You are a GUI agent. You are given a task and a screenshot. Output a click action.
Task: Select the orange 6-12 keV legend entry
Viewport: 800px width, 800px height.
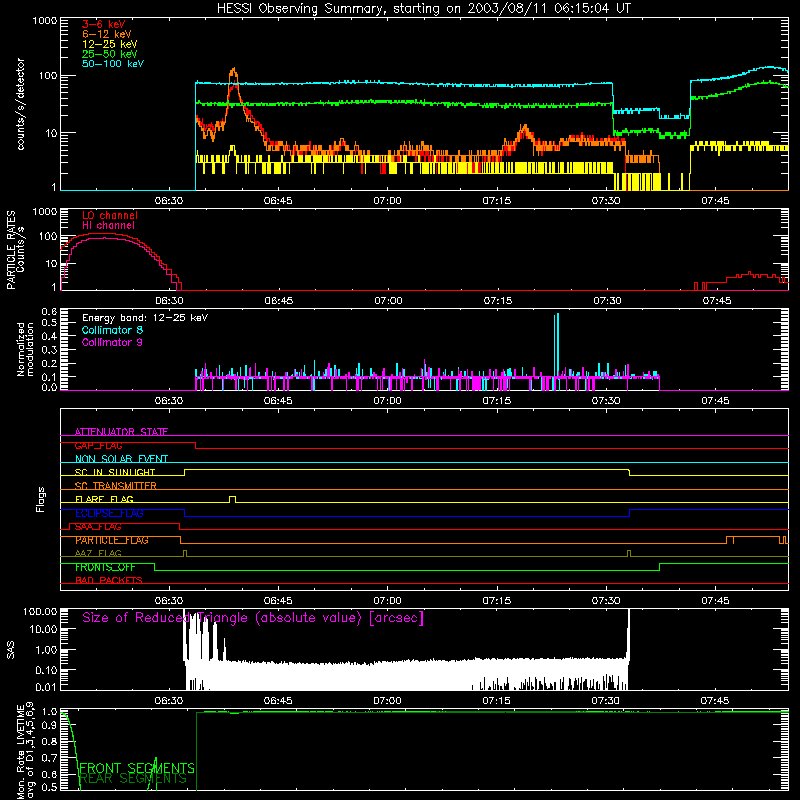pos(107,34)
